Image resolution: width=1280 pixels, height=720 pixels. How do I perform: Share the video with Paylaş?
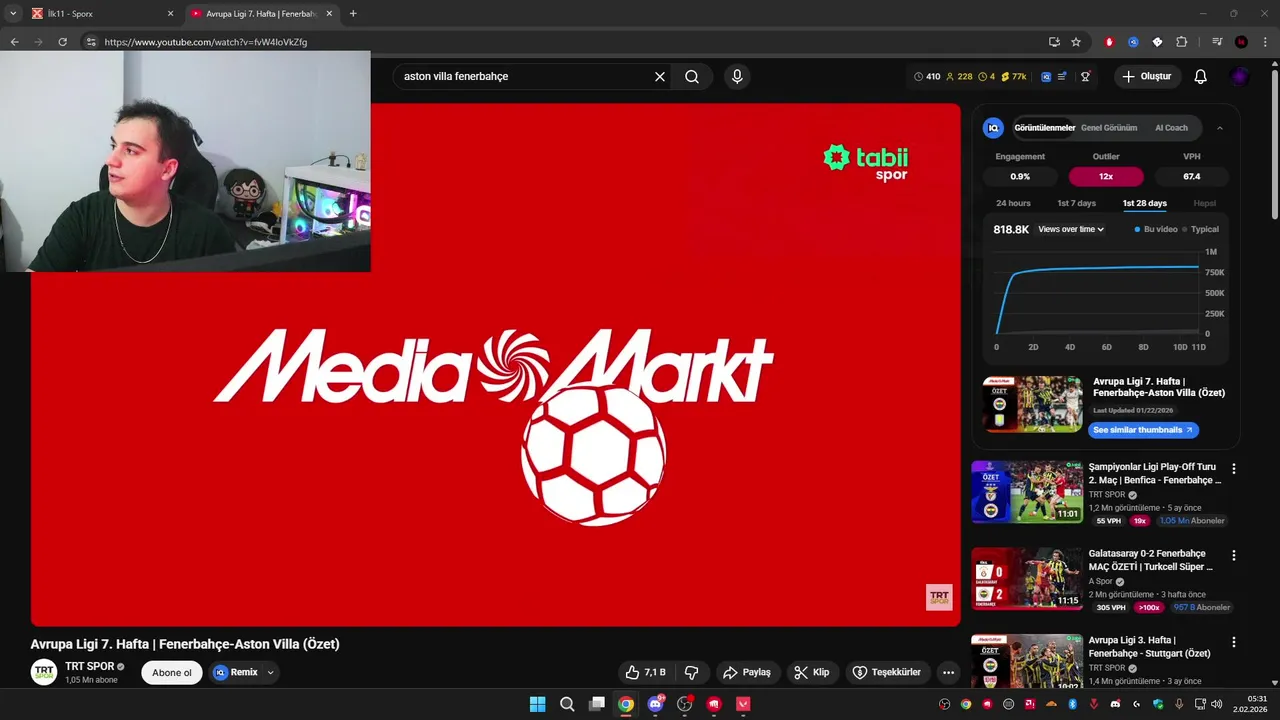[747, 672]
